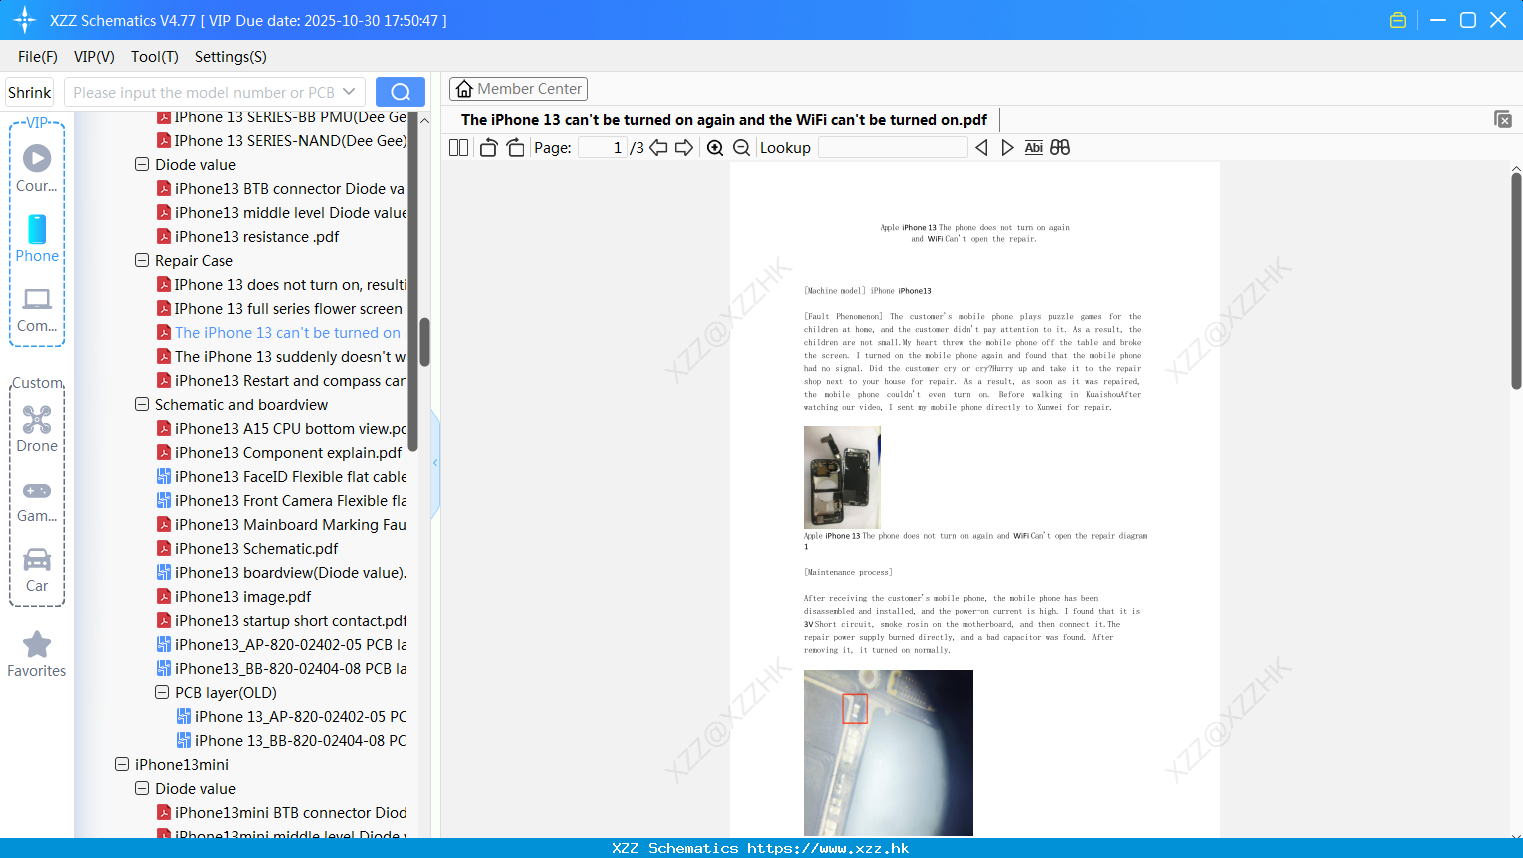Viewport: 1523px width, 858px height.
Task: Select the iPhone 13 WiFi repair PDF tab
Action: [724, 120]
